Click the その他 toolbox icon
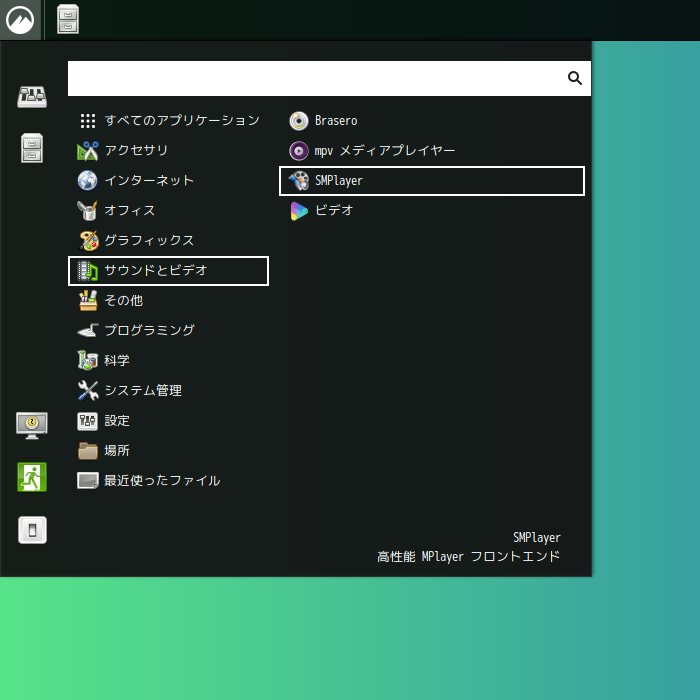Image resolution: width=700 pixels, height=700 pixels. click(x=88, y=300)
